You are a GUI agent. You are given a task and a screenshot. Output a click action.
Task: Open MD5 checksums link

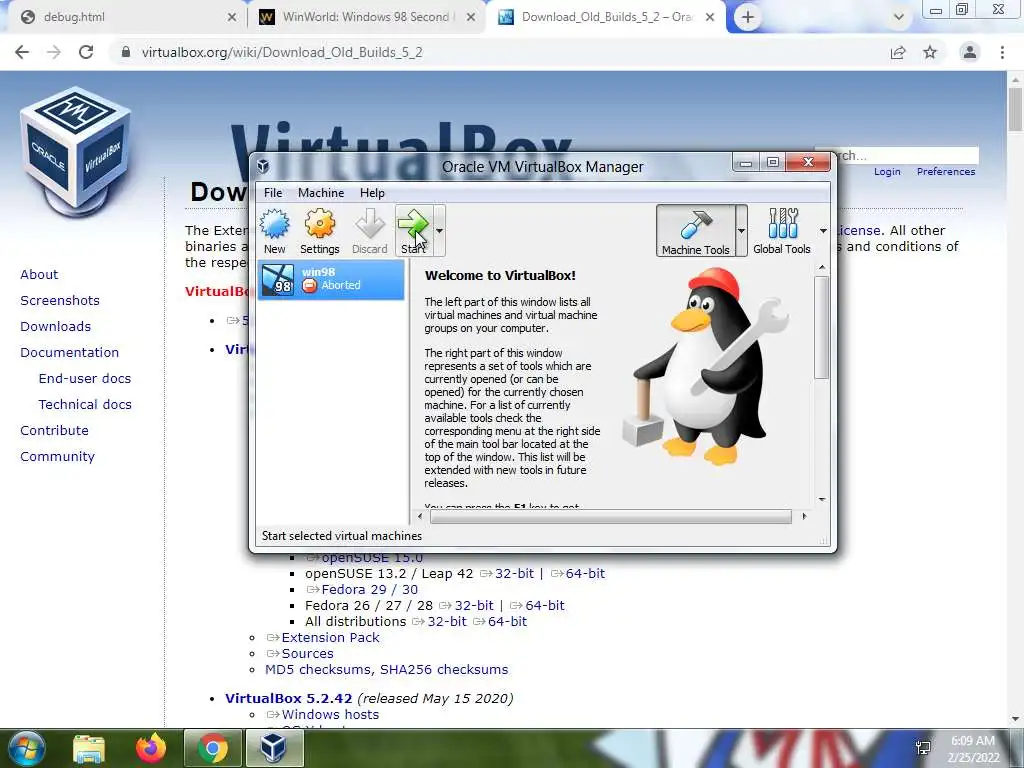[319, 669]
